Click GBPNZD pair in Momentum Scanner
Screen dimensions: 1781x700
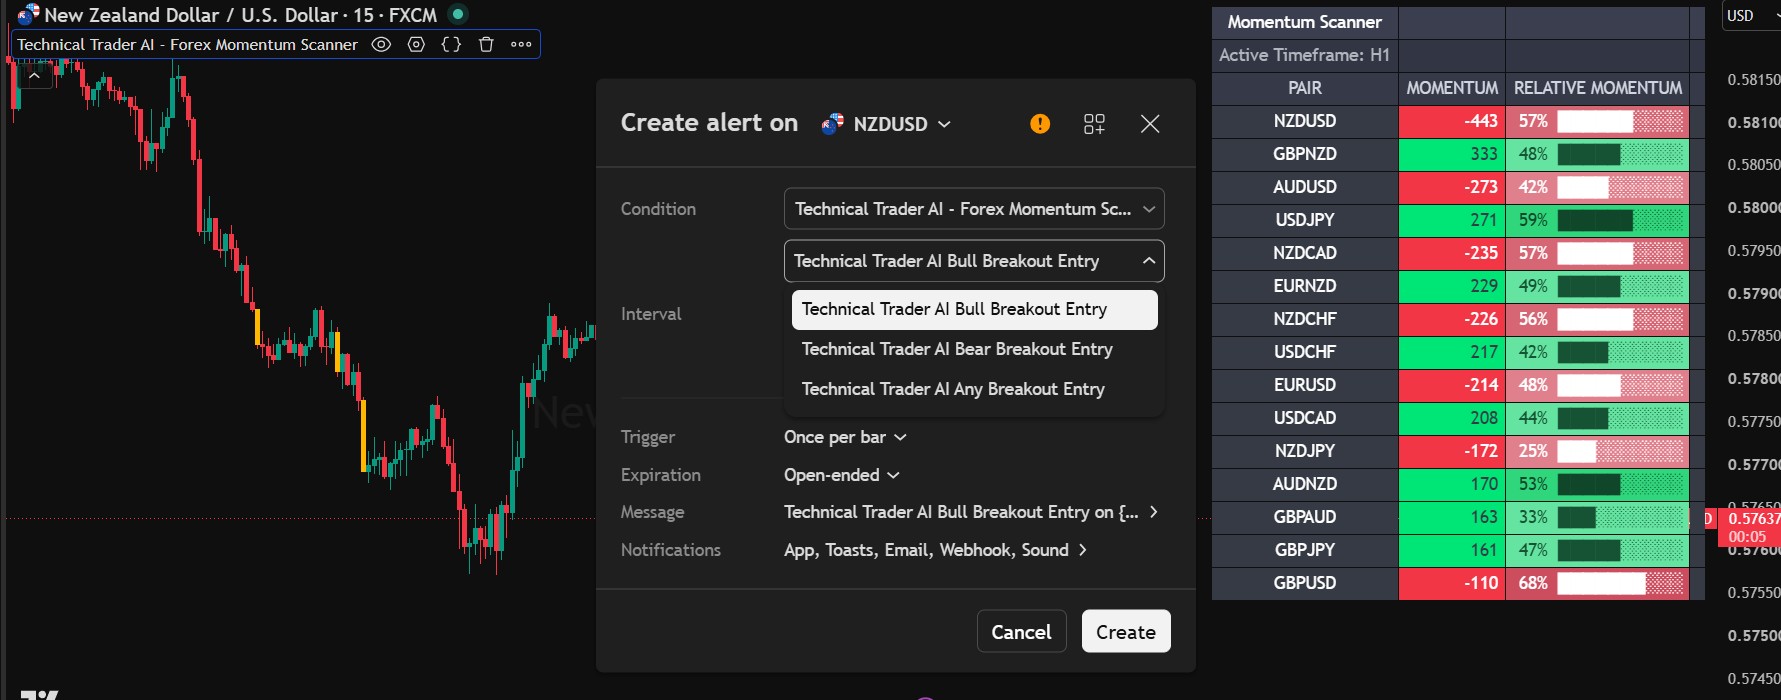point(1304,154)
